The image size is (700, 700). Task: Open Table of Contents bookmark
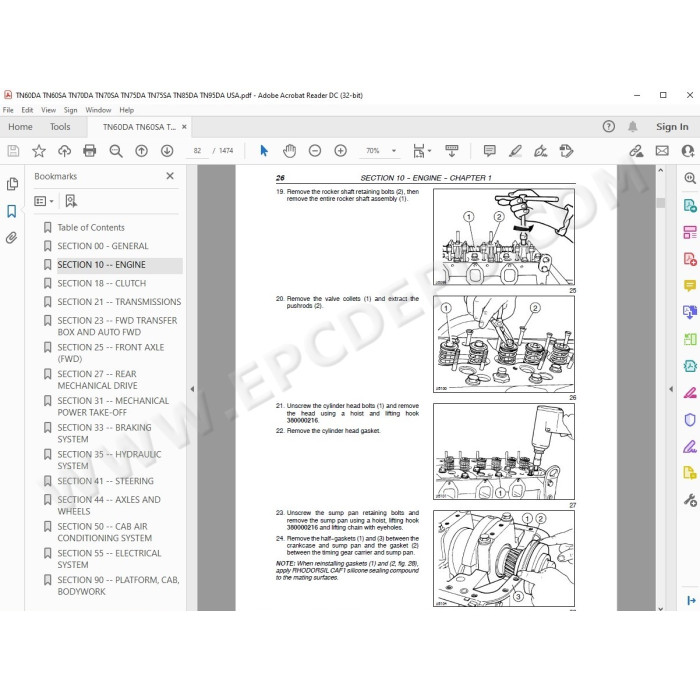91,228
